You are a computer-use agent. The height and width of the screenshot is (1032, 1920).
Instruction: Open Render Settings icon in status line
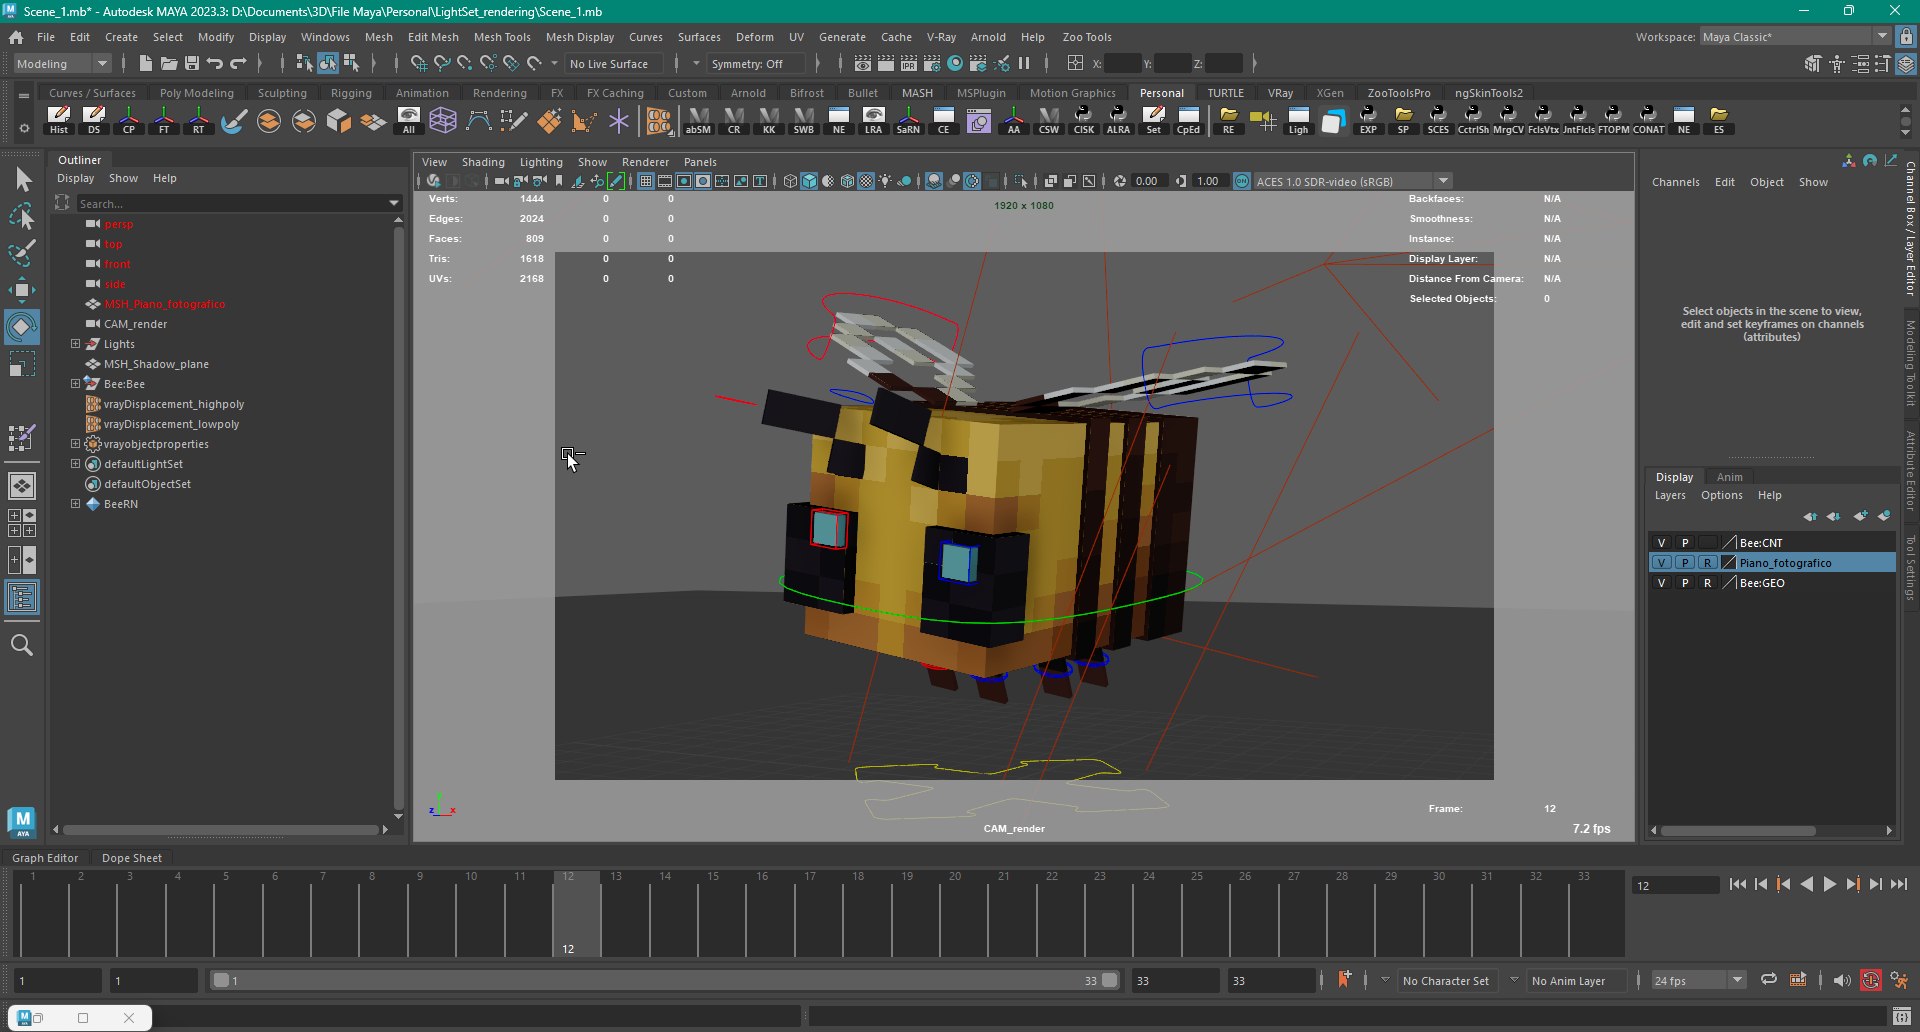931,64
